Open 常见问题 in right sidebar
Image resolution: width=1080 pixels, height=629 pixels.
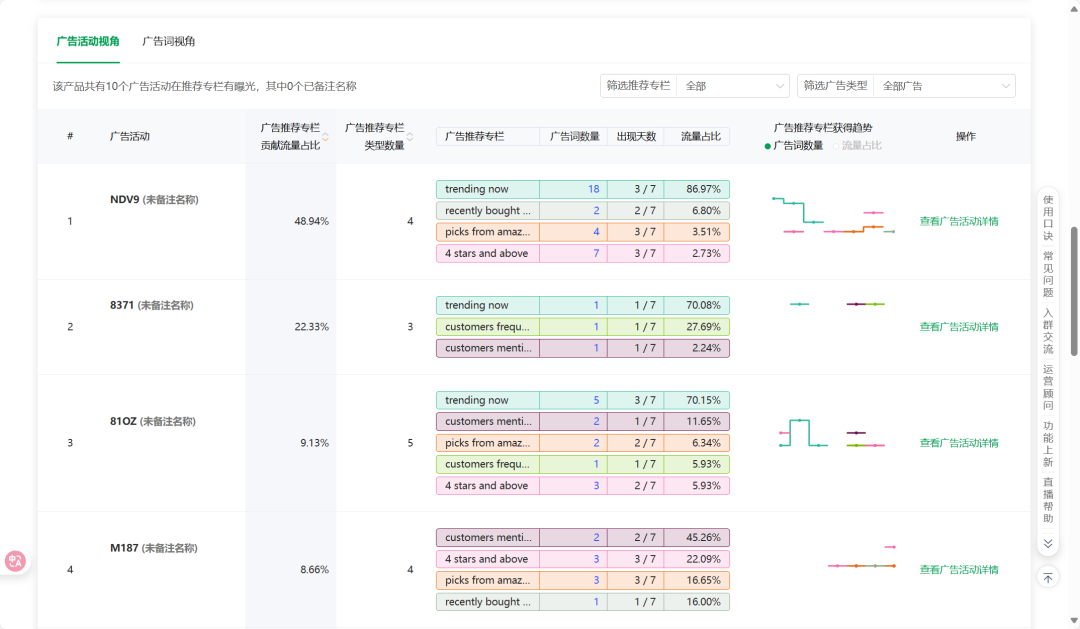tap(1048, 274)
